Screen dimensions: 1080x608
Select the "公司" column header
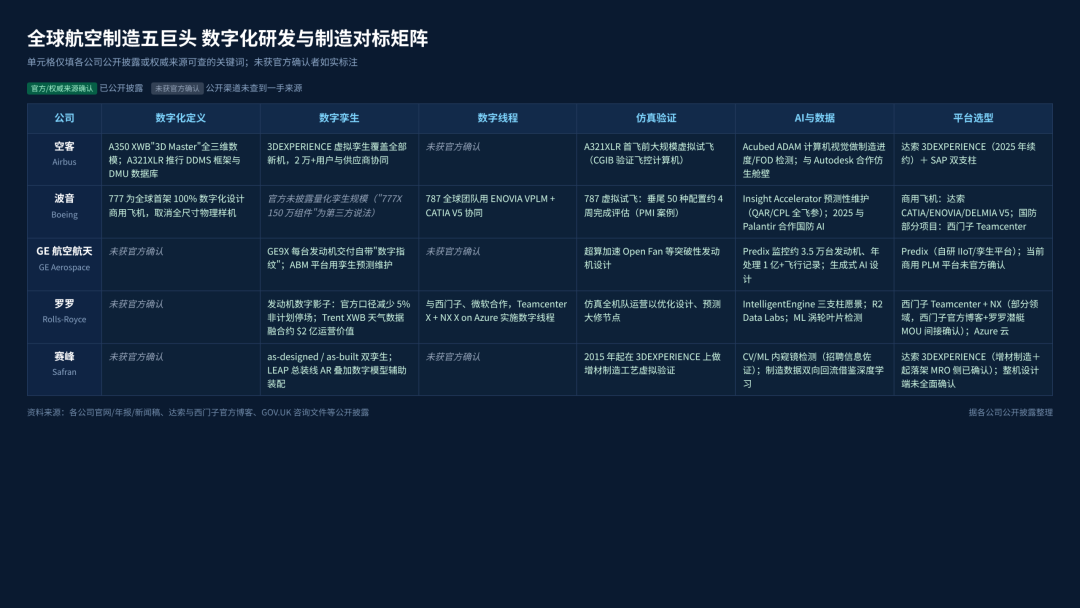pos(65,118)
